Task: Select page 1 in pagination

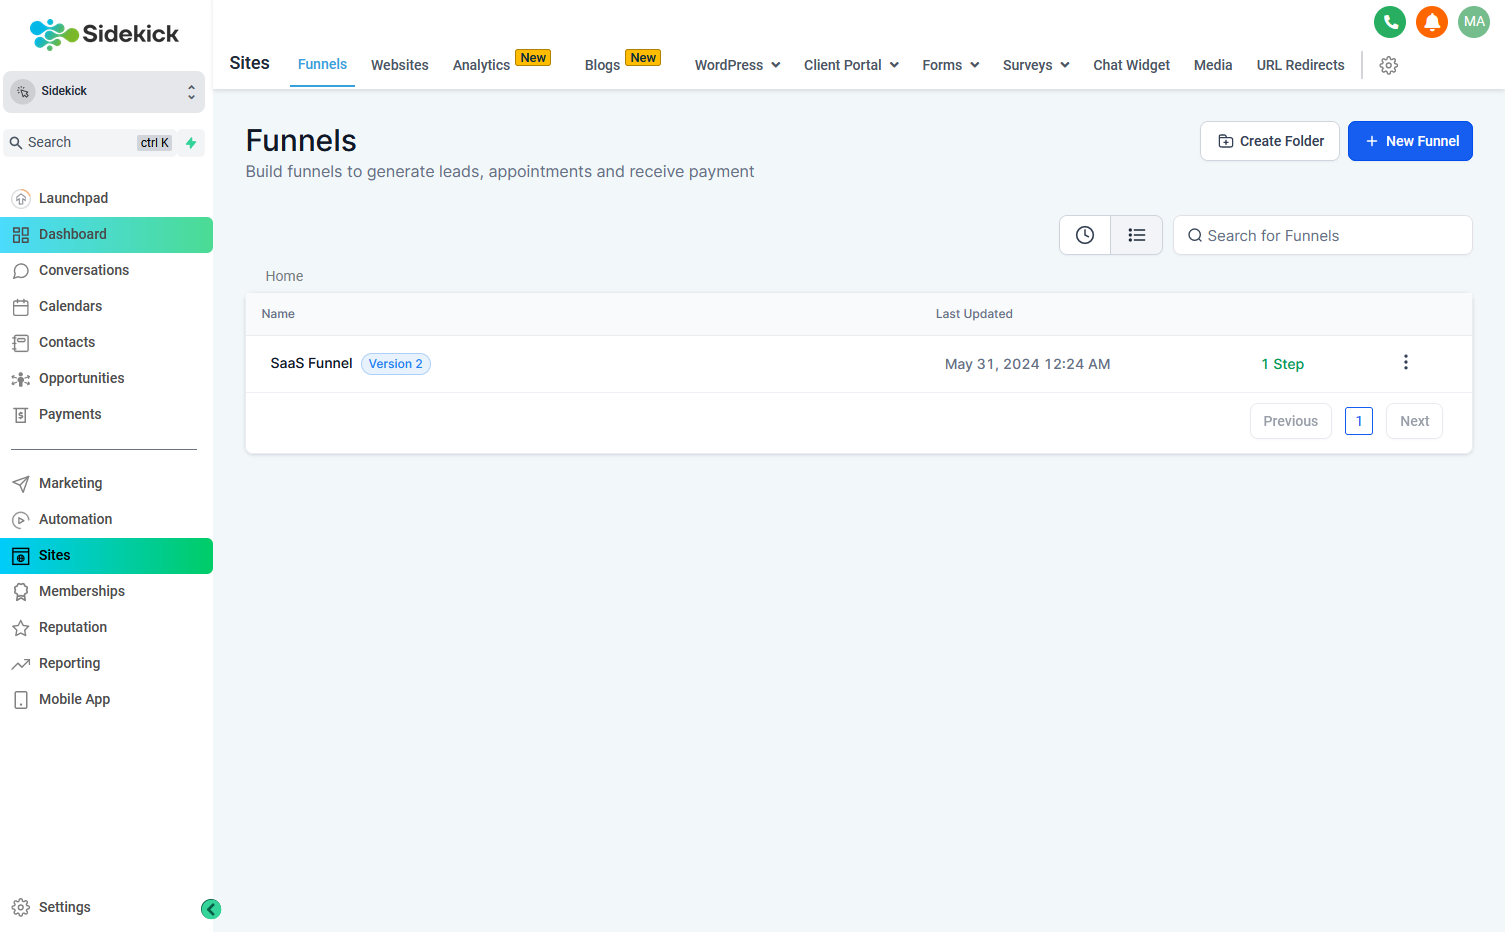Action: (1359, 421)
